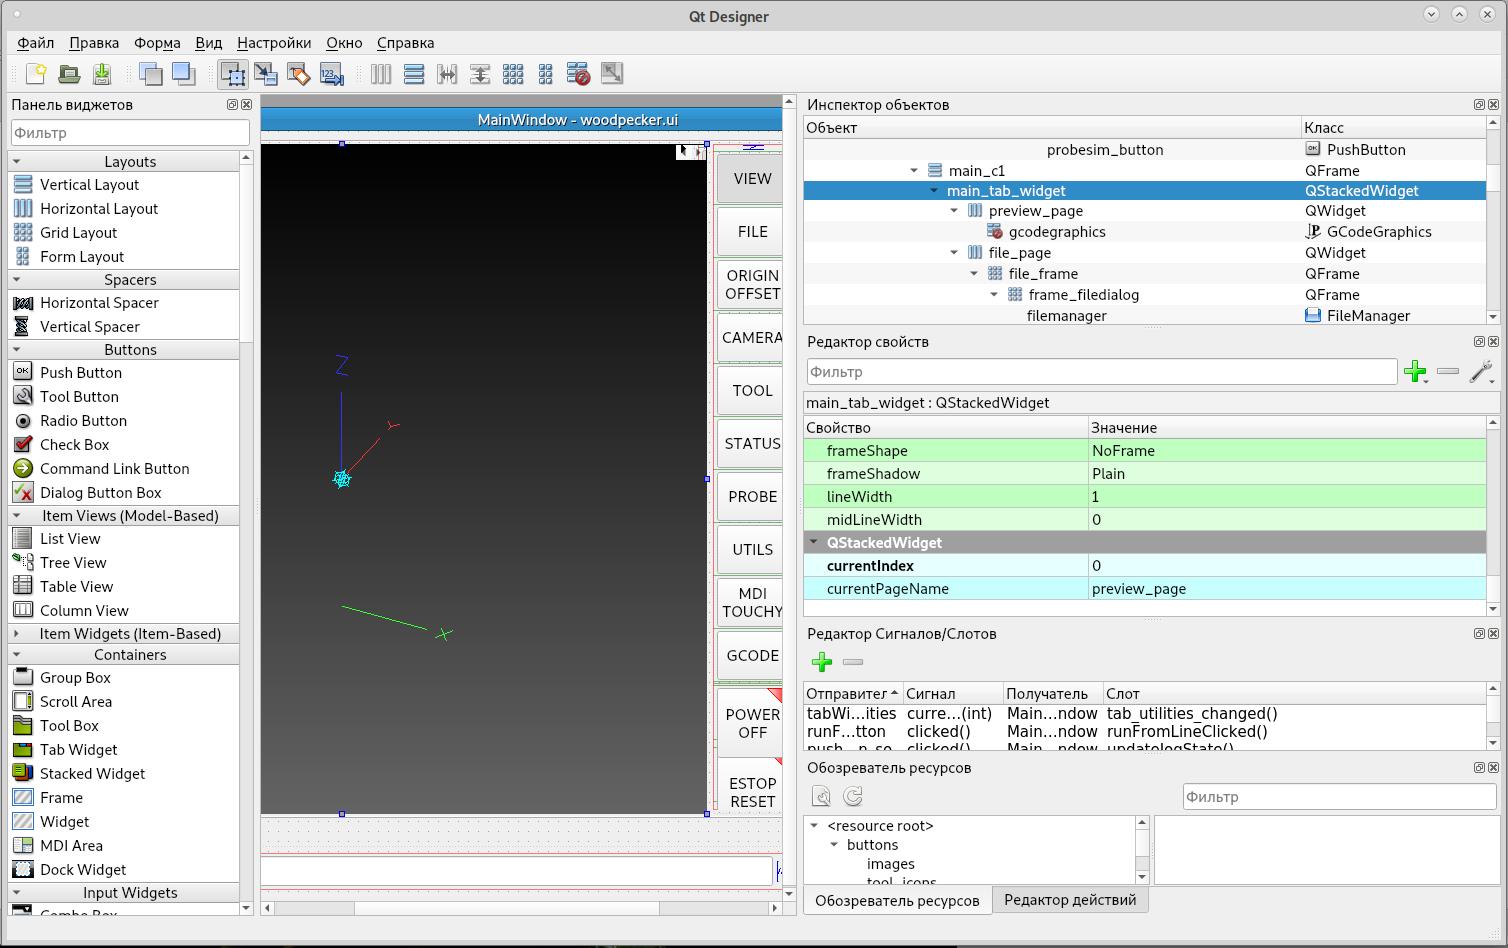This screenshot has width=1508, height=948.
Task: Close the Панель виджетов dock
Action: coord(246,105)
